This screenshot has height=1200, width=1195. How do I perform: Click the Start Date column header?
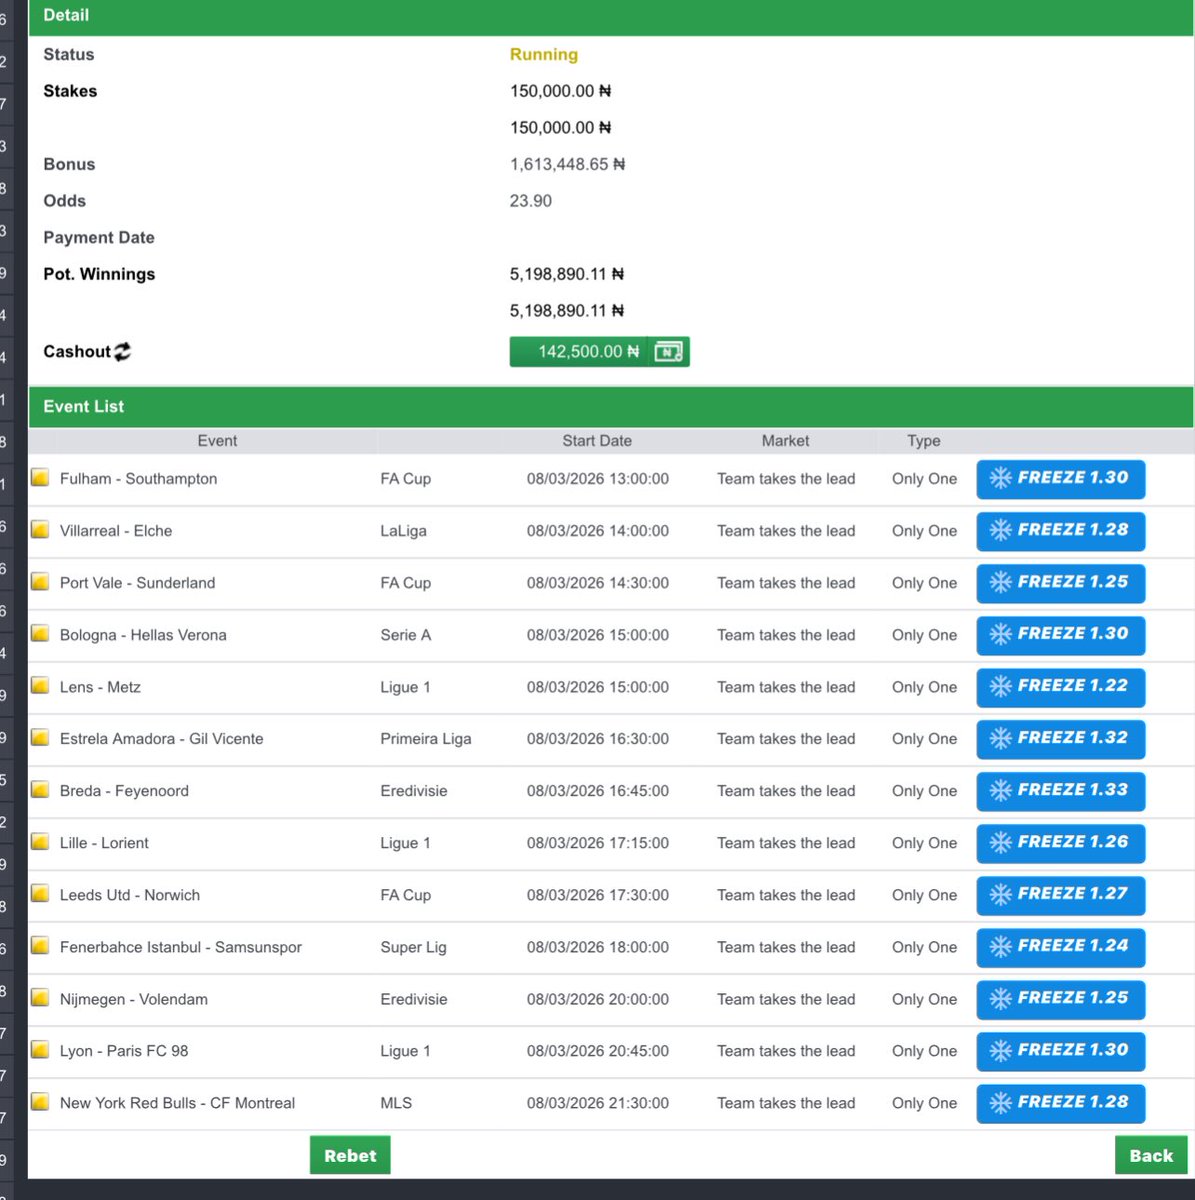(x=597, y=441)
